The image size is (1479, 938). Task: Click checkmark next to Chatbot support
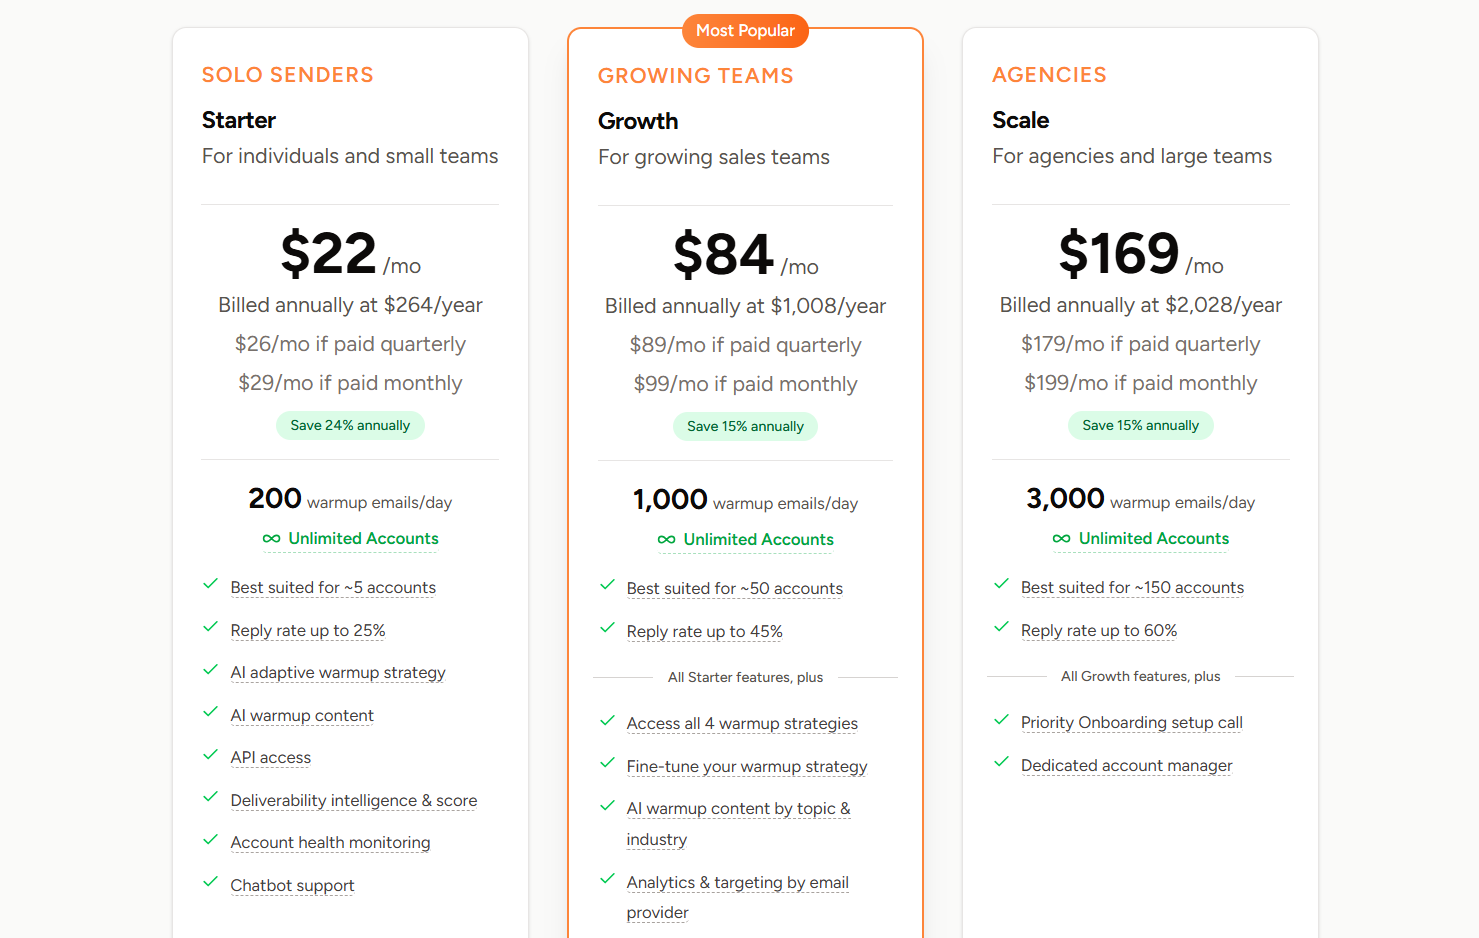coord(210,882)
